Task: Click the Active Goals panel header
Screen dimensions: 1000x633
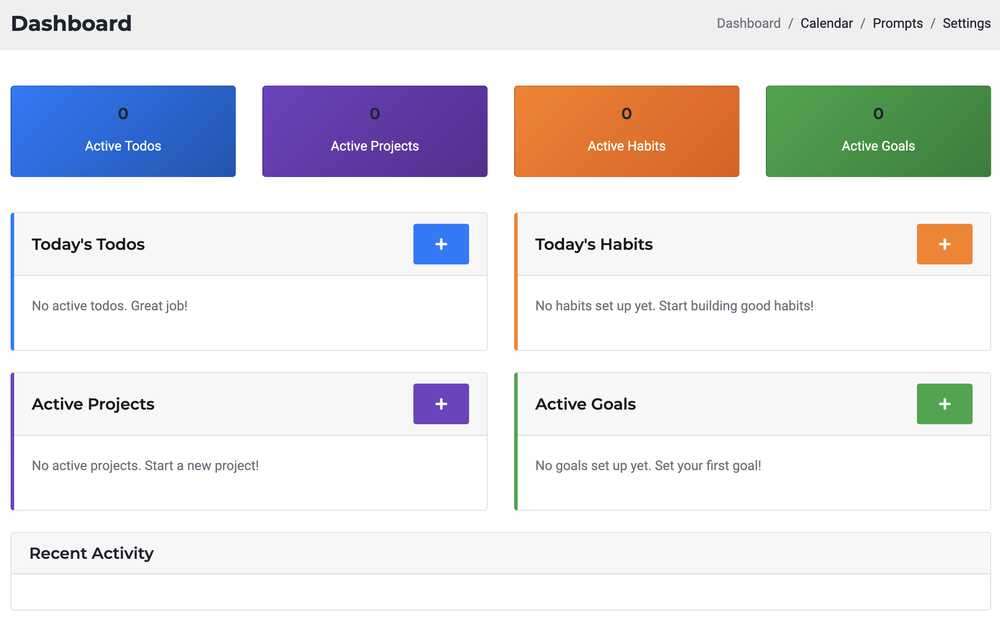Action: tap(585, 404)
